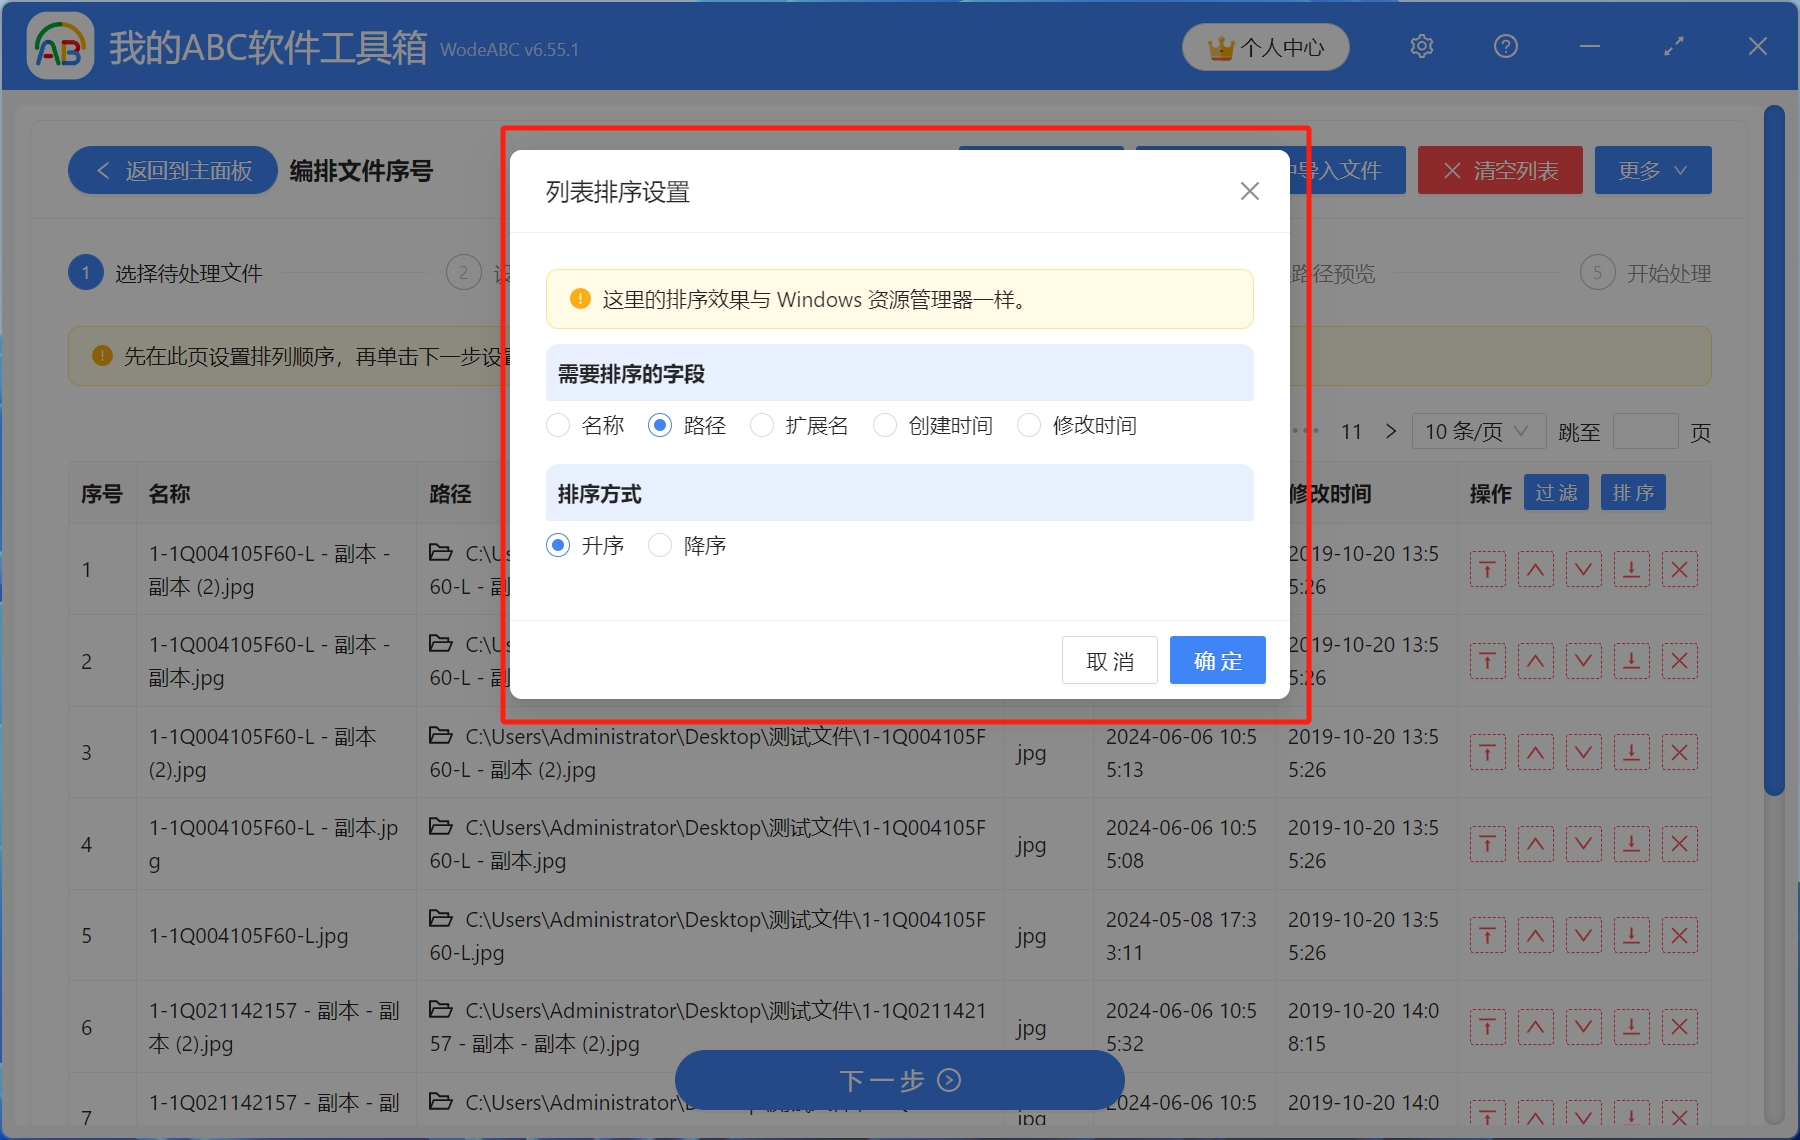Move first file to top of list
The width and height of the screenshot is (1800, 1140).
click(x=1488, y=569)
